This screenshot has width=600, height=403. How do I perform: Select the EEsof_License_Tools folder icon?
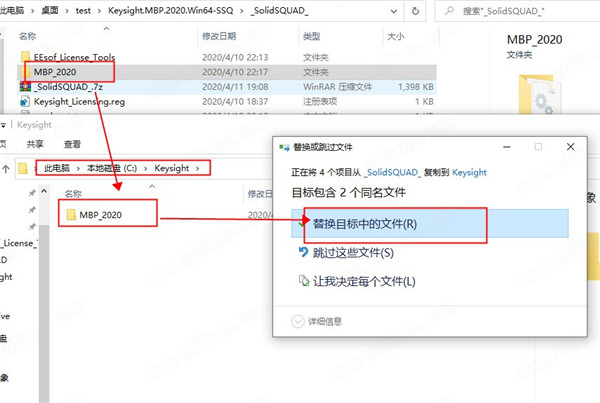tap(25, 57)
